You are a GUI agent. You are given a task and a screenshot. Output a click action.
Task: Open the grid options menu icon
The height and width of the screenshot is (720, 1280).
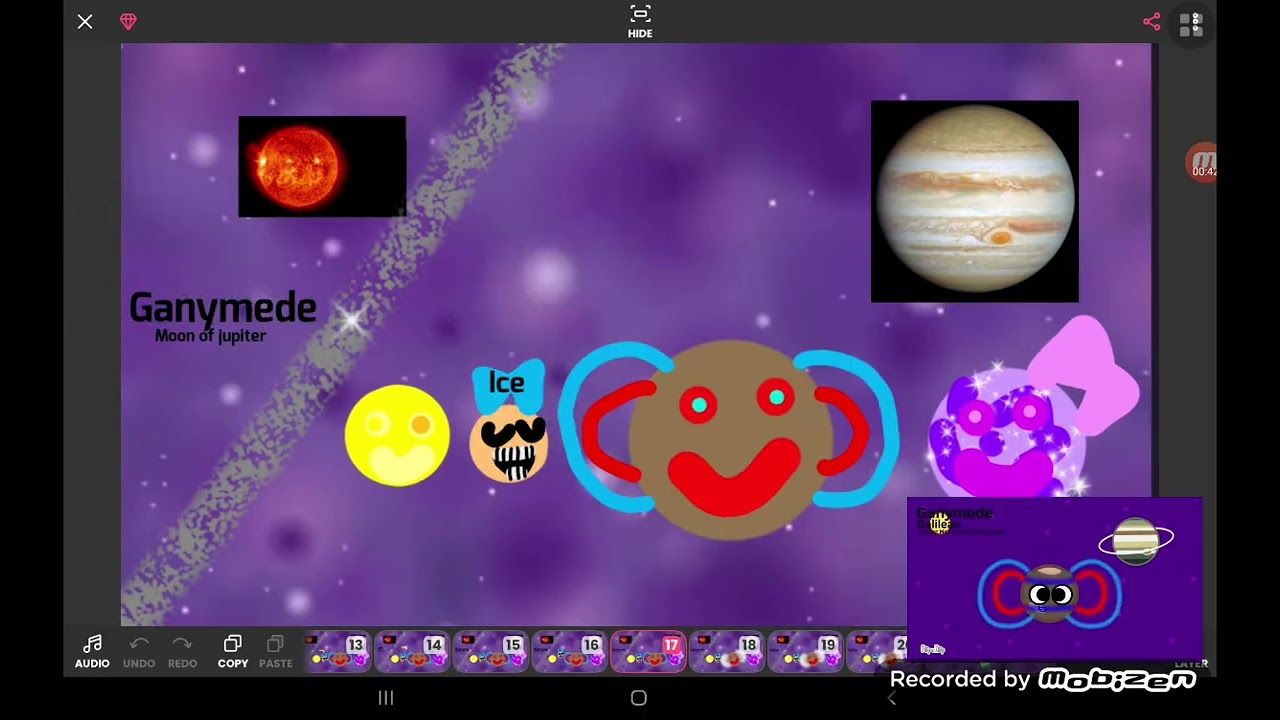coord(1190,25)
